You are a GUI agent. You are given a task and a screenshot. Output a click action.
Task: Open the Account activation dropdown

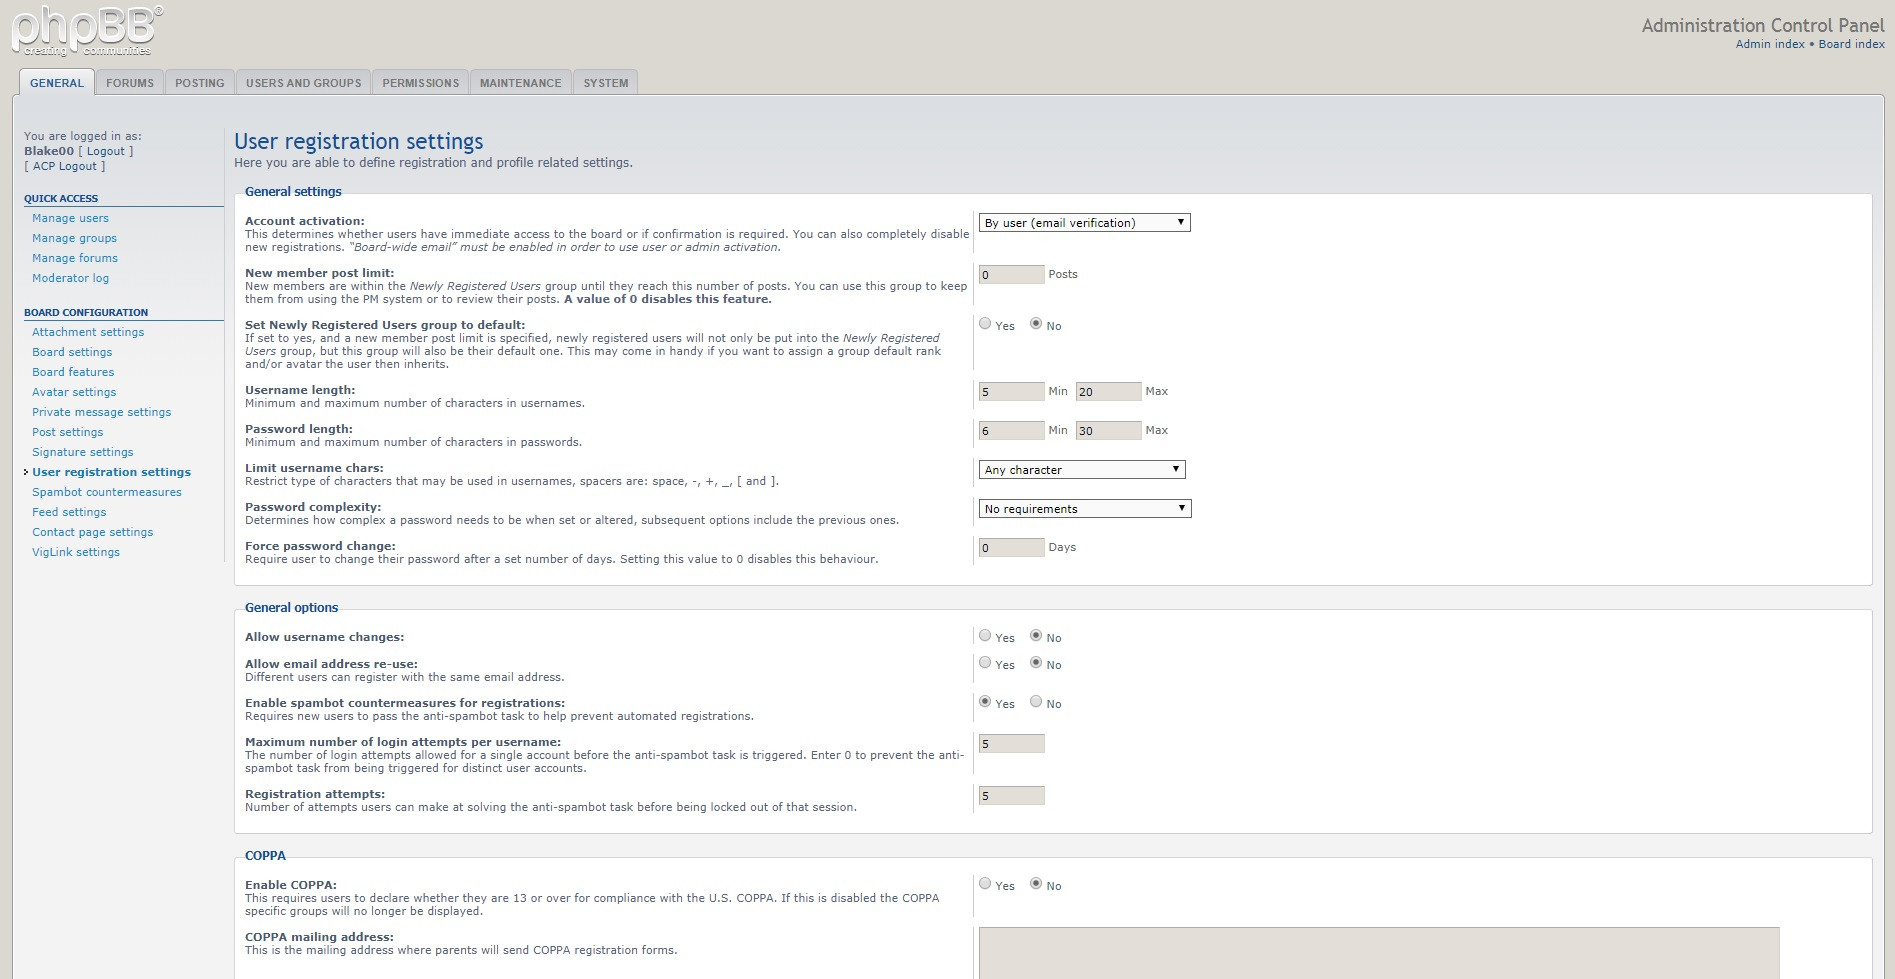pos(1084,223)
